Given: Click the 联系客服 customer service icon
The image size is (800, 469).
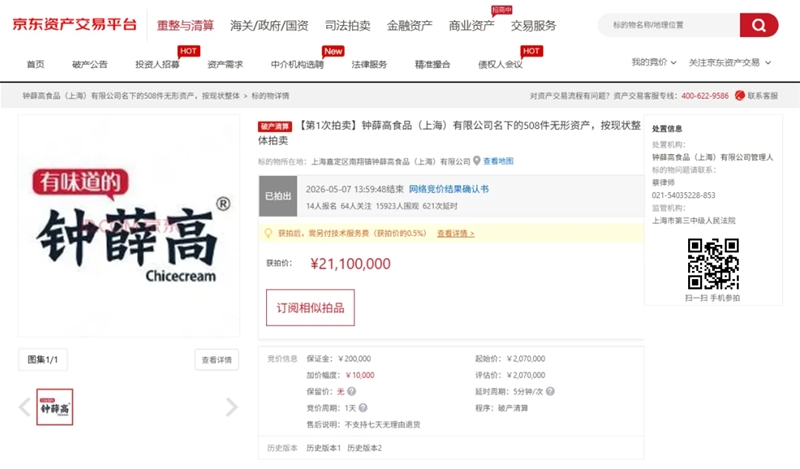Looking at the screenshot, I should point(739,95).
